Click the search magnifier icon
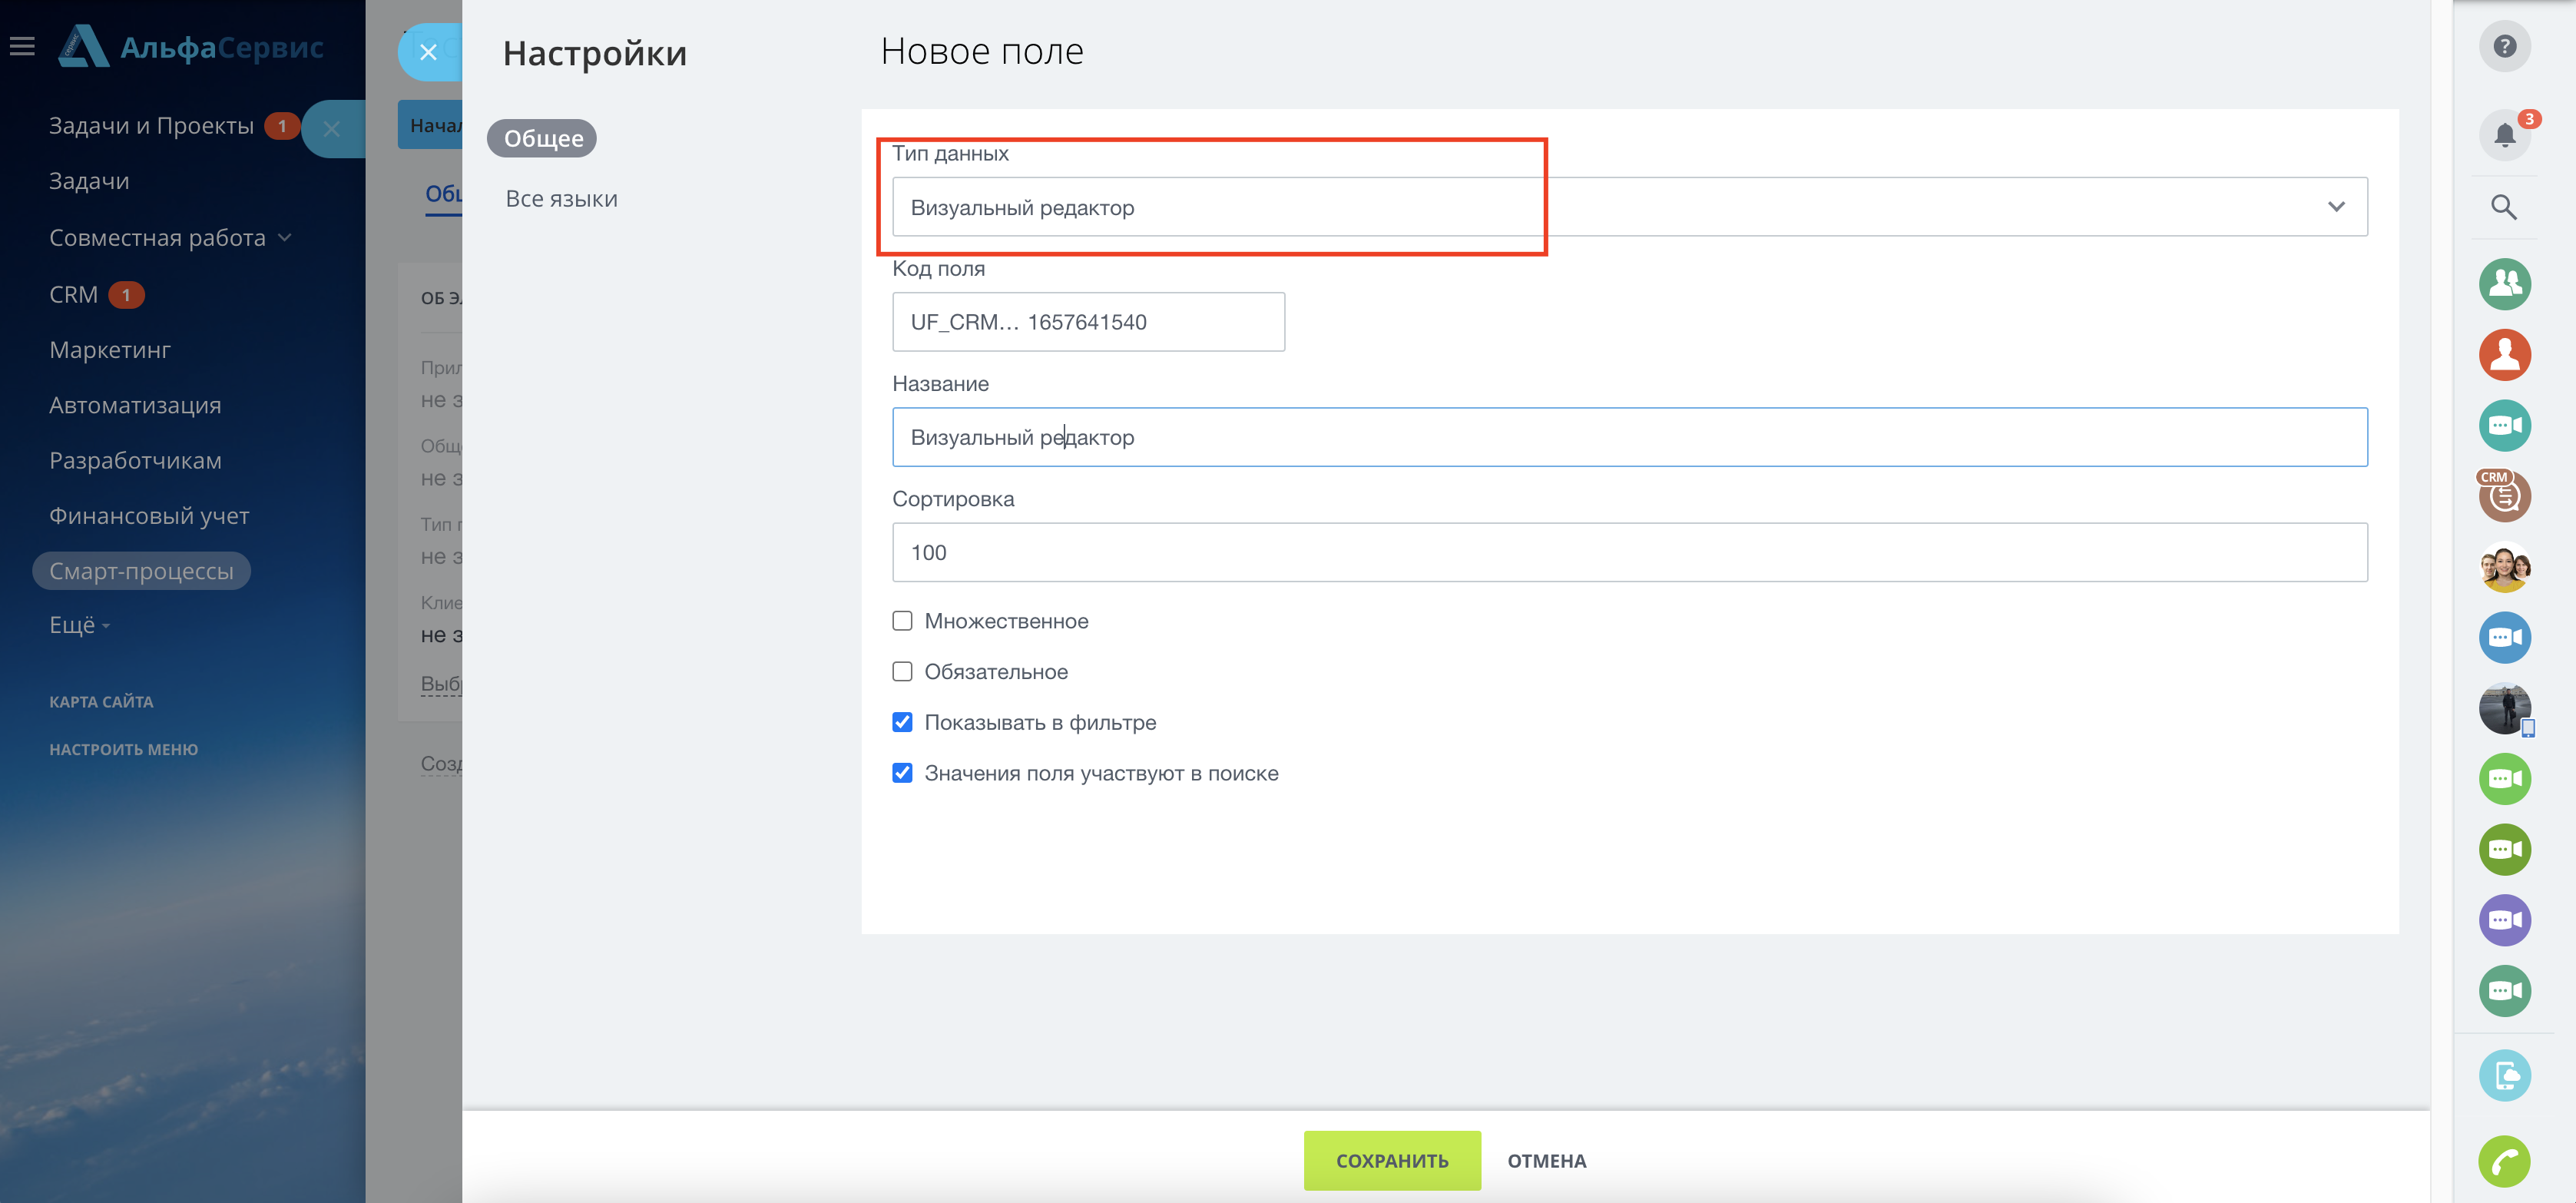 [x=2503, y=207]
